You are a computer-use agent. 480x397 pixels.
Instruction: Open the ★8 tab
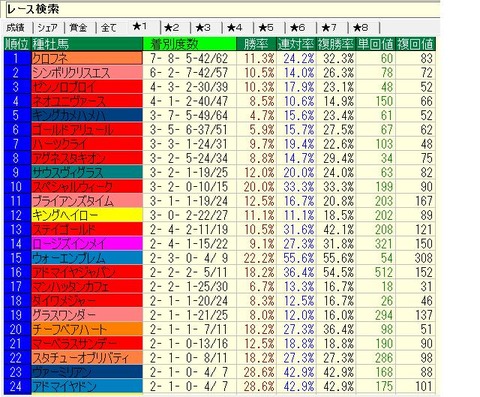pyautogui.click(x=361, y=28)
